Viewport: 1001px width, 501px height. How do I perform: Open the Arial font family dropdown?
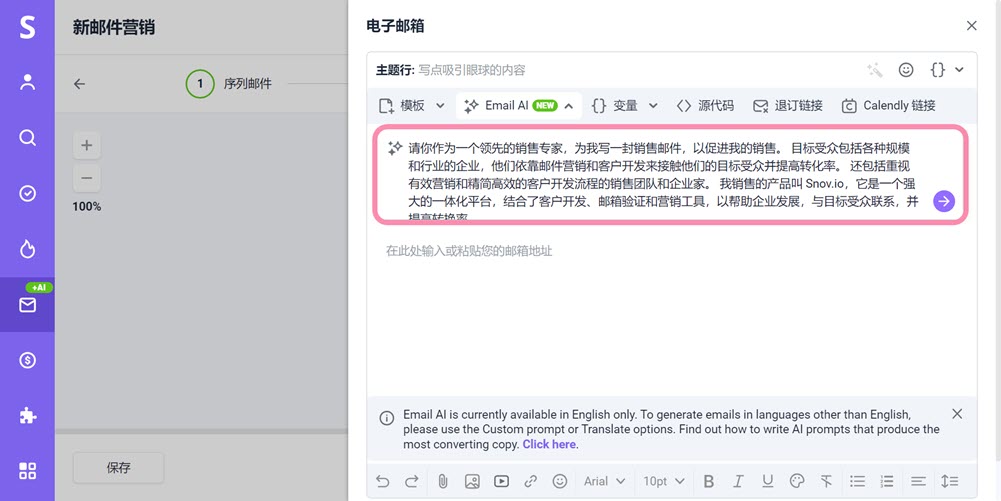tap(605, 481)
